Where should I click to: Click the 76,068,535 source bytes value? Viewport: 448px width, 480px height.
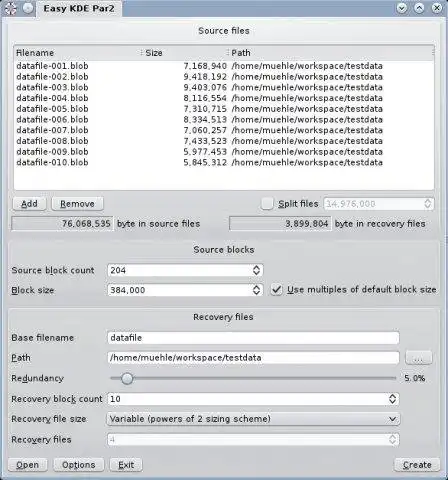(x=62, y=224)
